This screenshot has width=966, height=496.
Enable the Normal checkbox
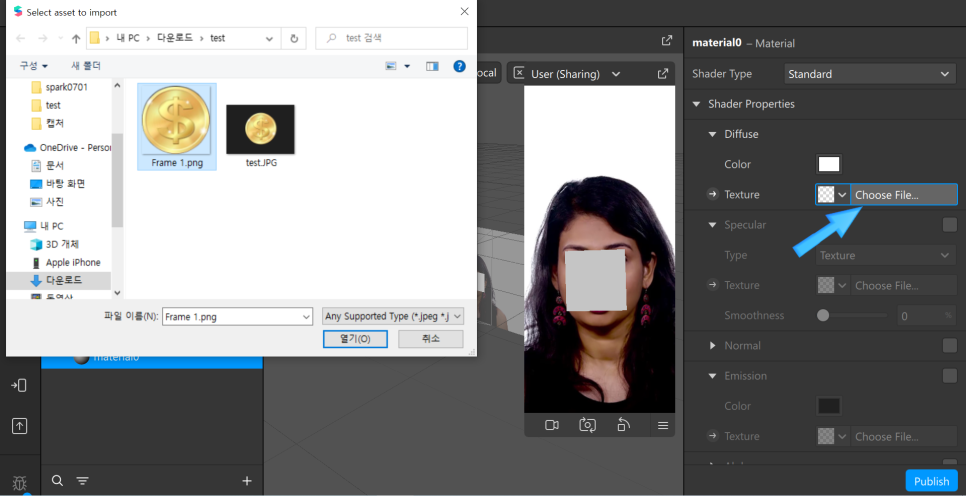point(949,346)
